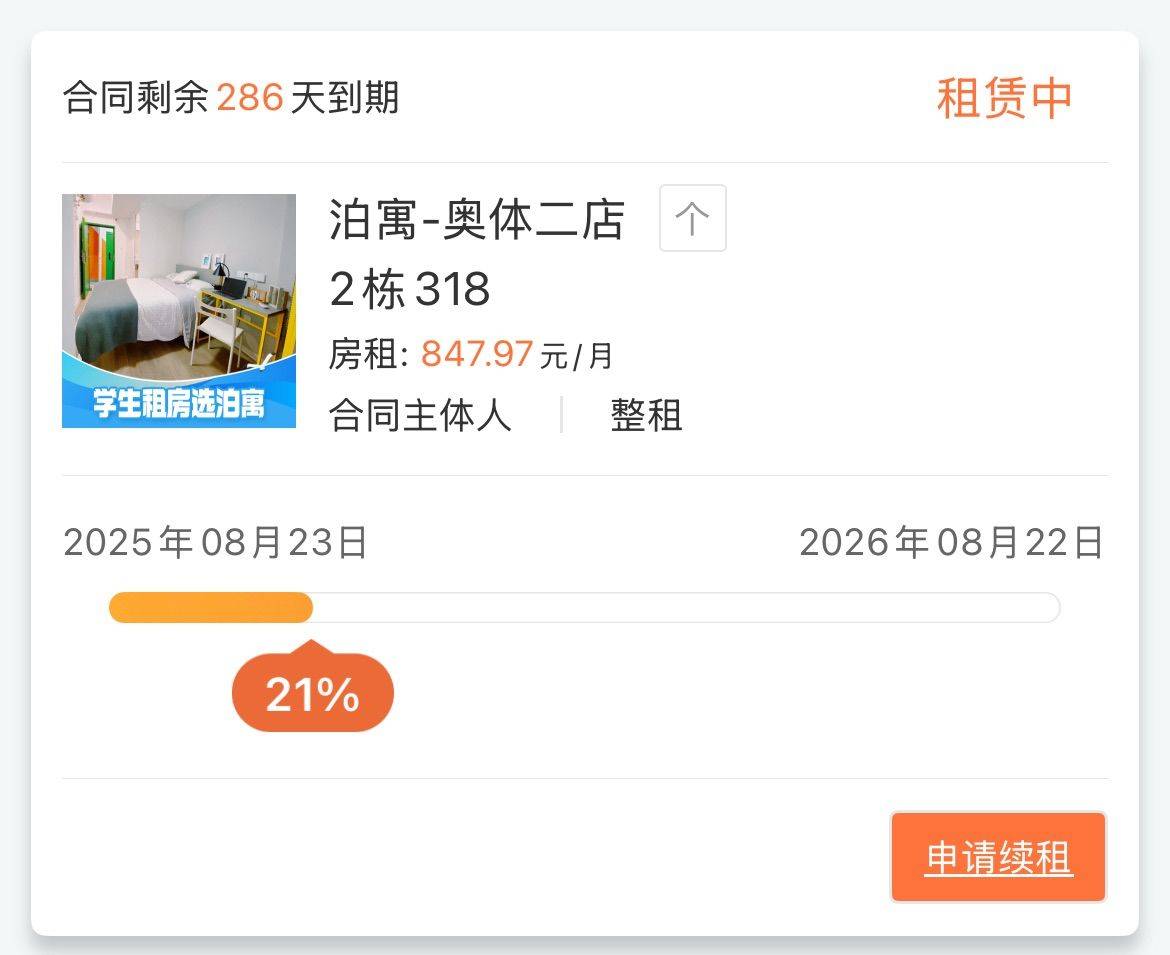Click the 元/月 unit text
The width and height of the screenshot is (1170, 955).
[x=576, y=356]
